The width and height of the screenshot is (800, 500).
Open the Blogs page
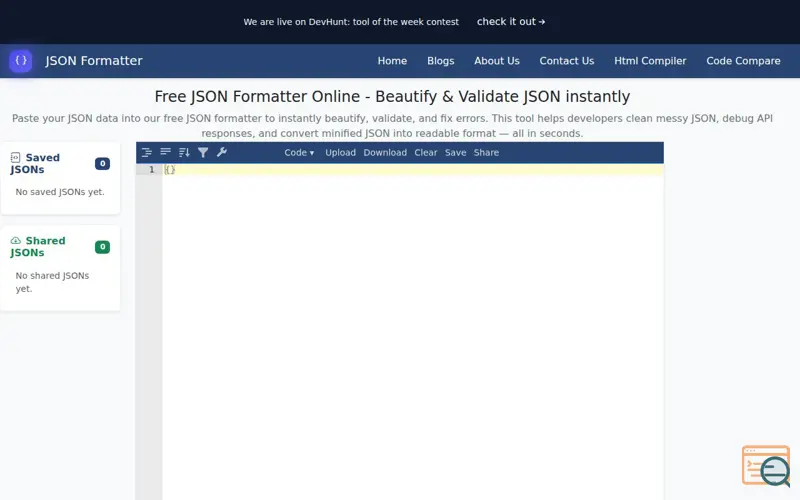coord(440,61)
